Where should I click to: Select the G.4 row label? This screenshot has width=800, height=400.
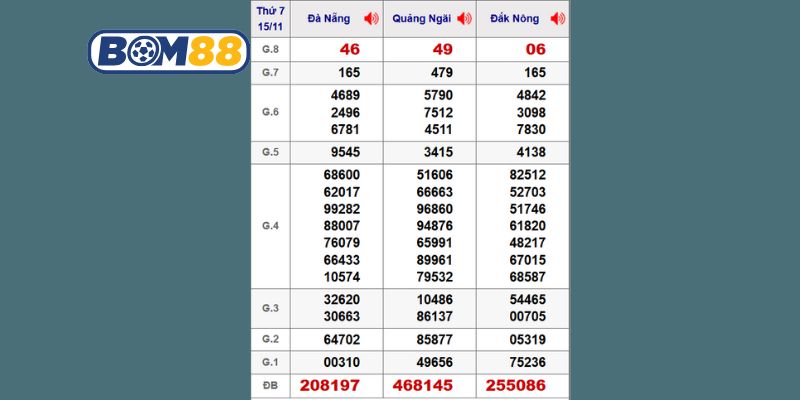click(270, 226)
